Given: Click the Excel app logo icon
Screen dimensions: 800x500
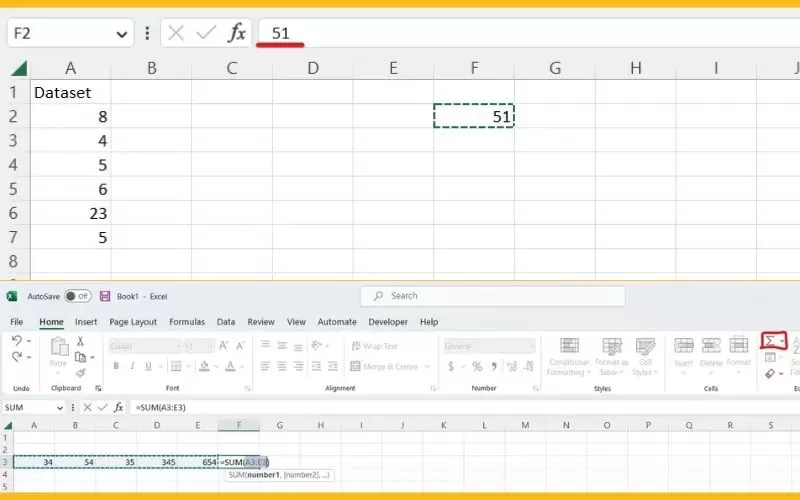Looking at the screenshot, I should point(12,296).
